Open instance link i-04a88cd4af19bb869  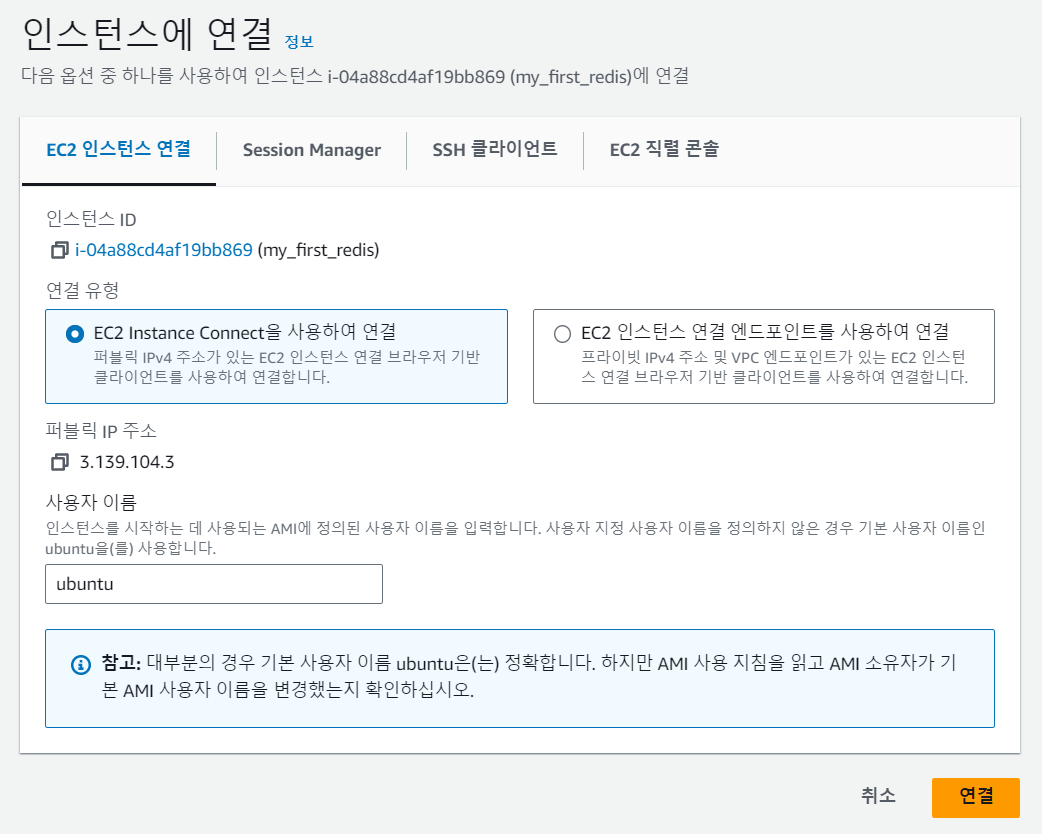[163, 250]
